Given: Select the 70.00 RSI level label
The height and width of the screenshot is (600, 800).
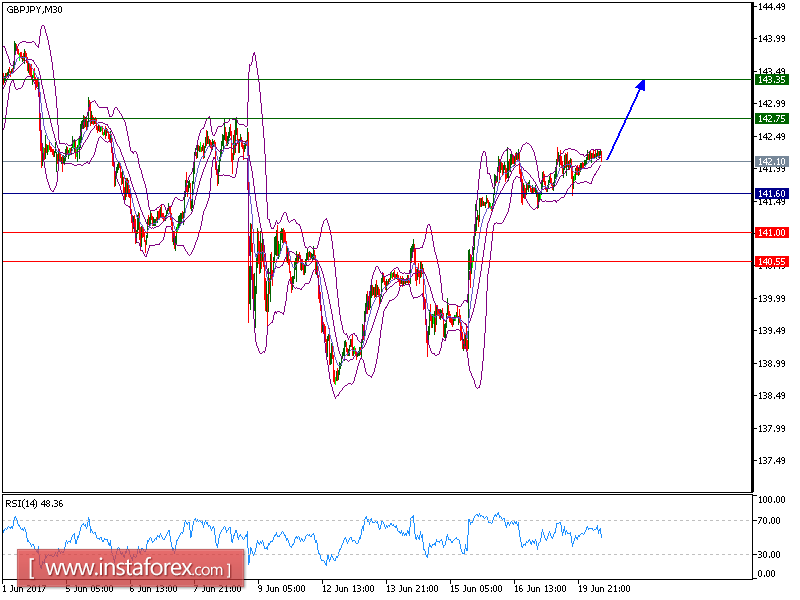Looking at the screenshot, I should (x=771, y=520).
